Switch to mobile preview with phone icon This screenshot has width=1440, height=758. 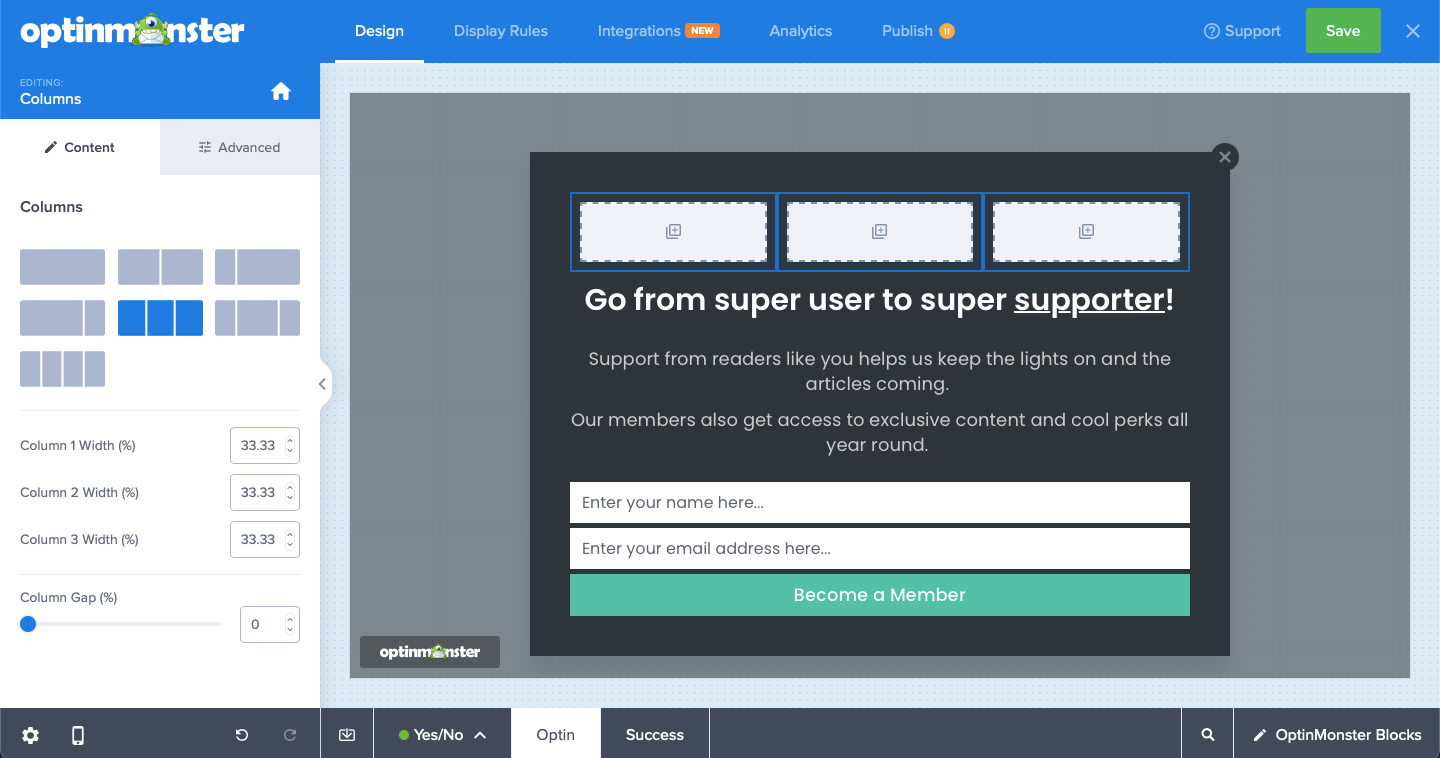77,734
